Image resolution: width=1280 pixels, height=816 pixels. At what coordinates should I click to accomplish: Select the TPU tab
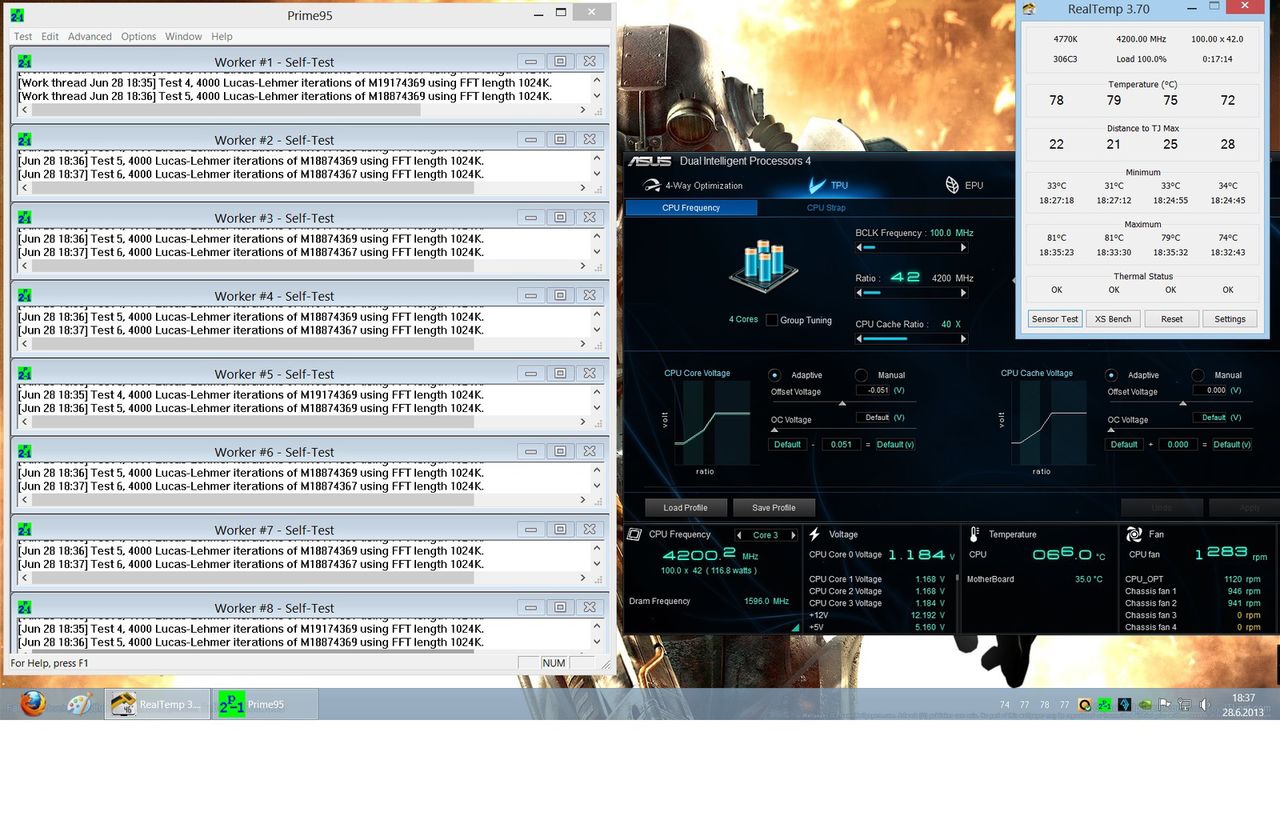pos(828,185)
